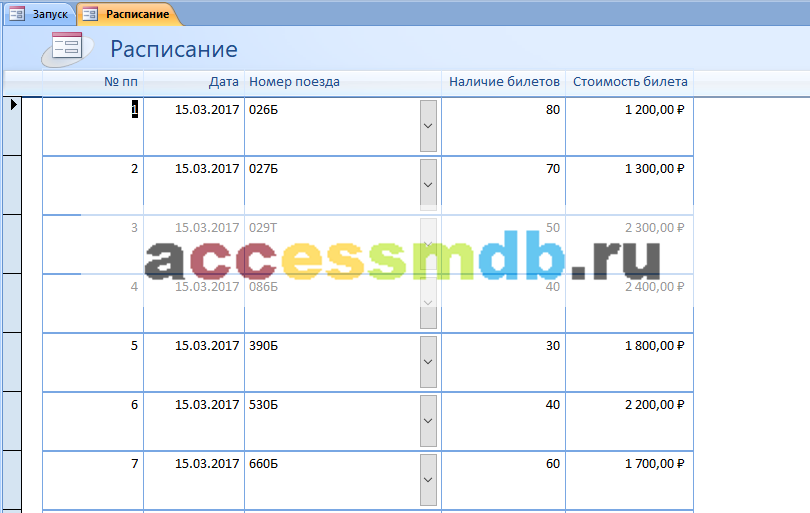This screenshot has height=513, width=810.
Task: Click the train number value 390Б
Action: coord(263,346)
